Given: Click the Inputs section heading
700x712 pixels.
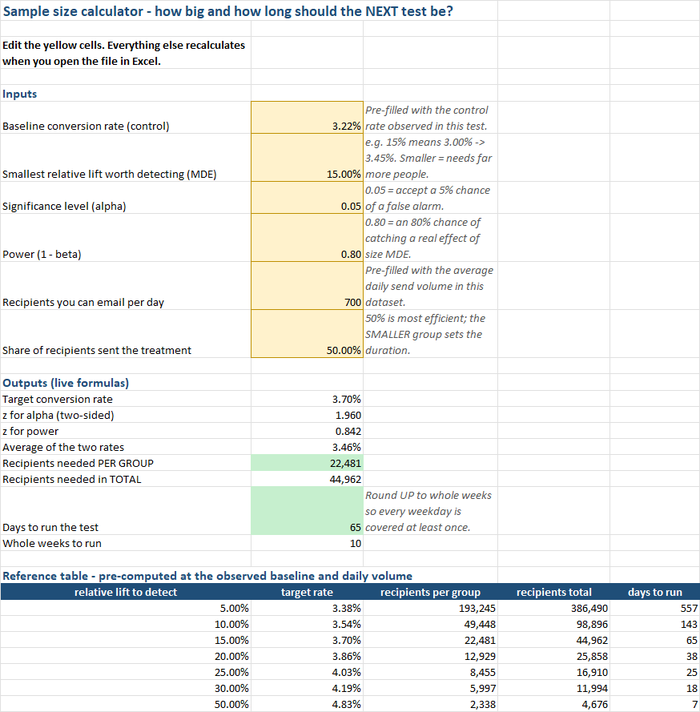Looking at the screenshot, I should [x=20, y=94].
